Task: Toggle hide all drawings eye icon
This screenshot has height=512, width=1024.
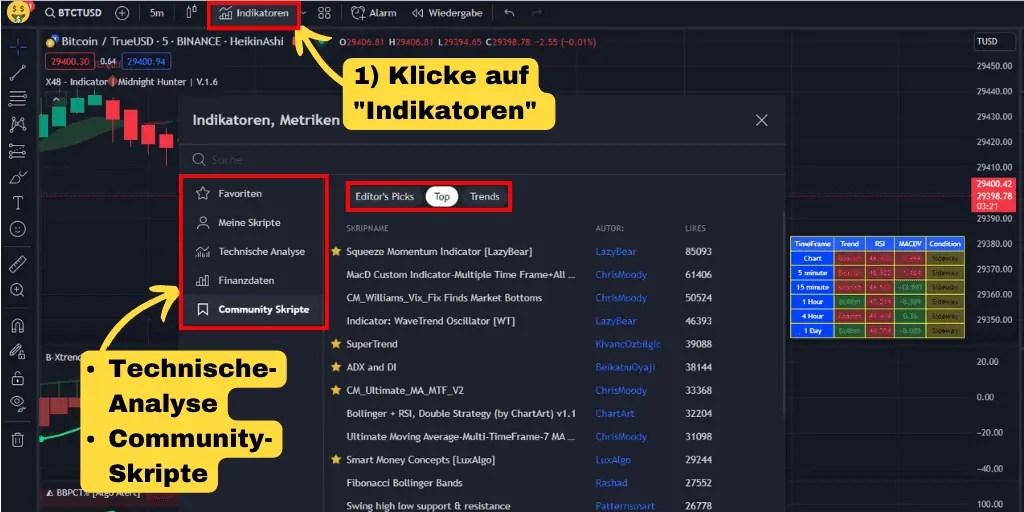Action: click(x=18, y=404)
